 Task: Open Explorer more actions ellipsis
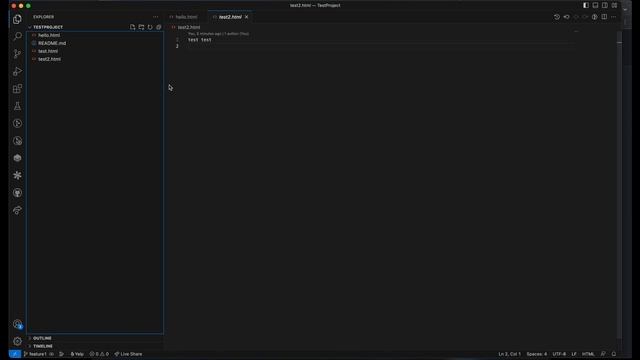[156, 17]
